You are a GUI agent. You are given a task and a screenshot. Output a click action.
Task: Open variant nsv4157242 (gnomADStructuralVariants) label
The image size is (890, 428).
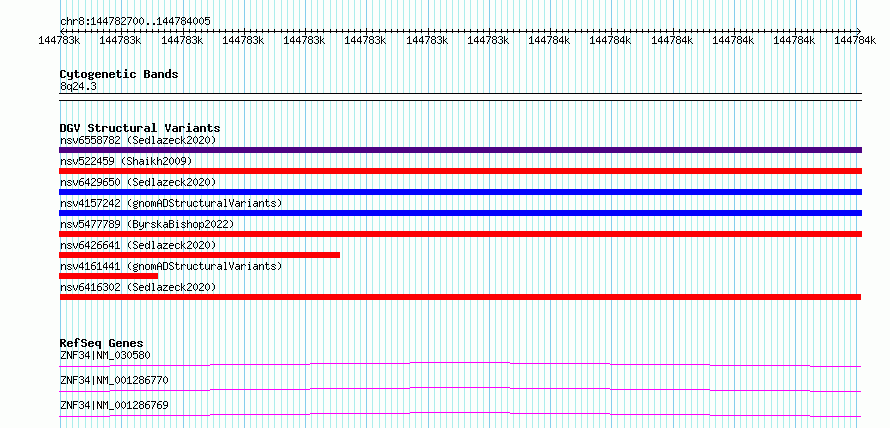[x=171, y=203]
